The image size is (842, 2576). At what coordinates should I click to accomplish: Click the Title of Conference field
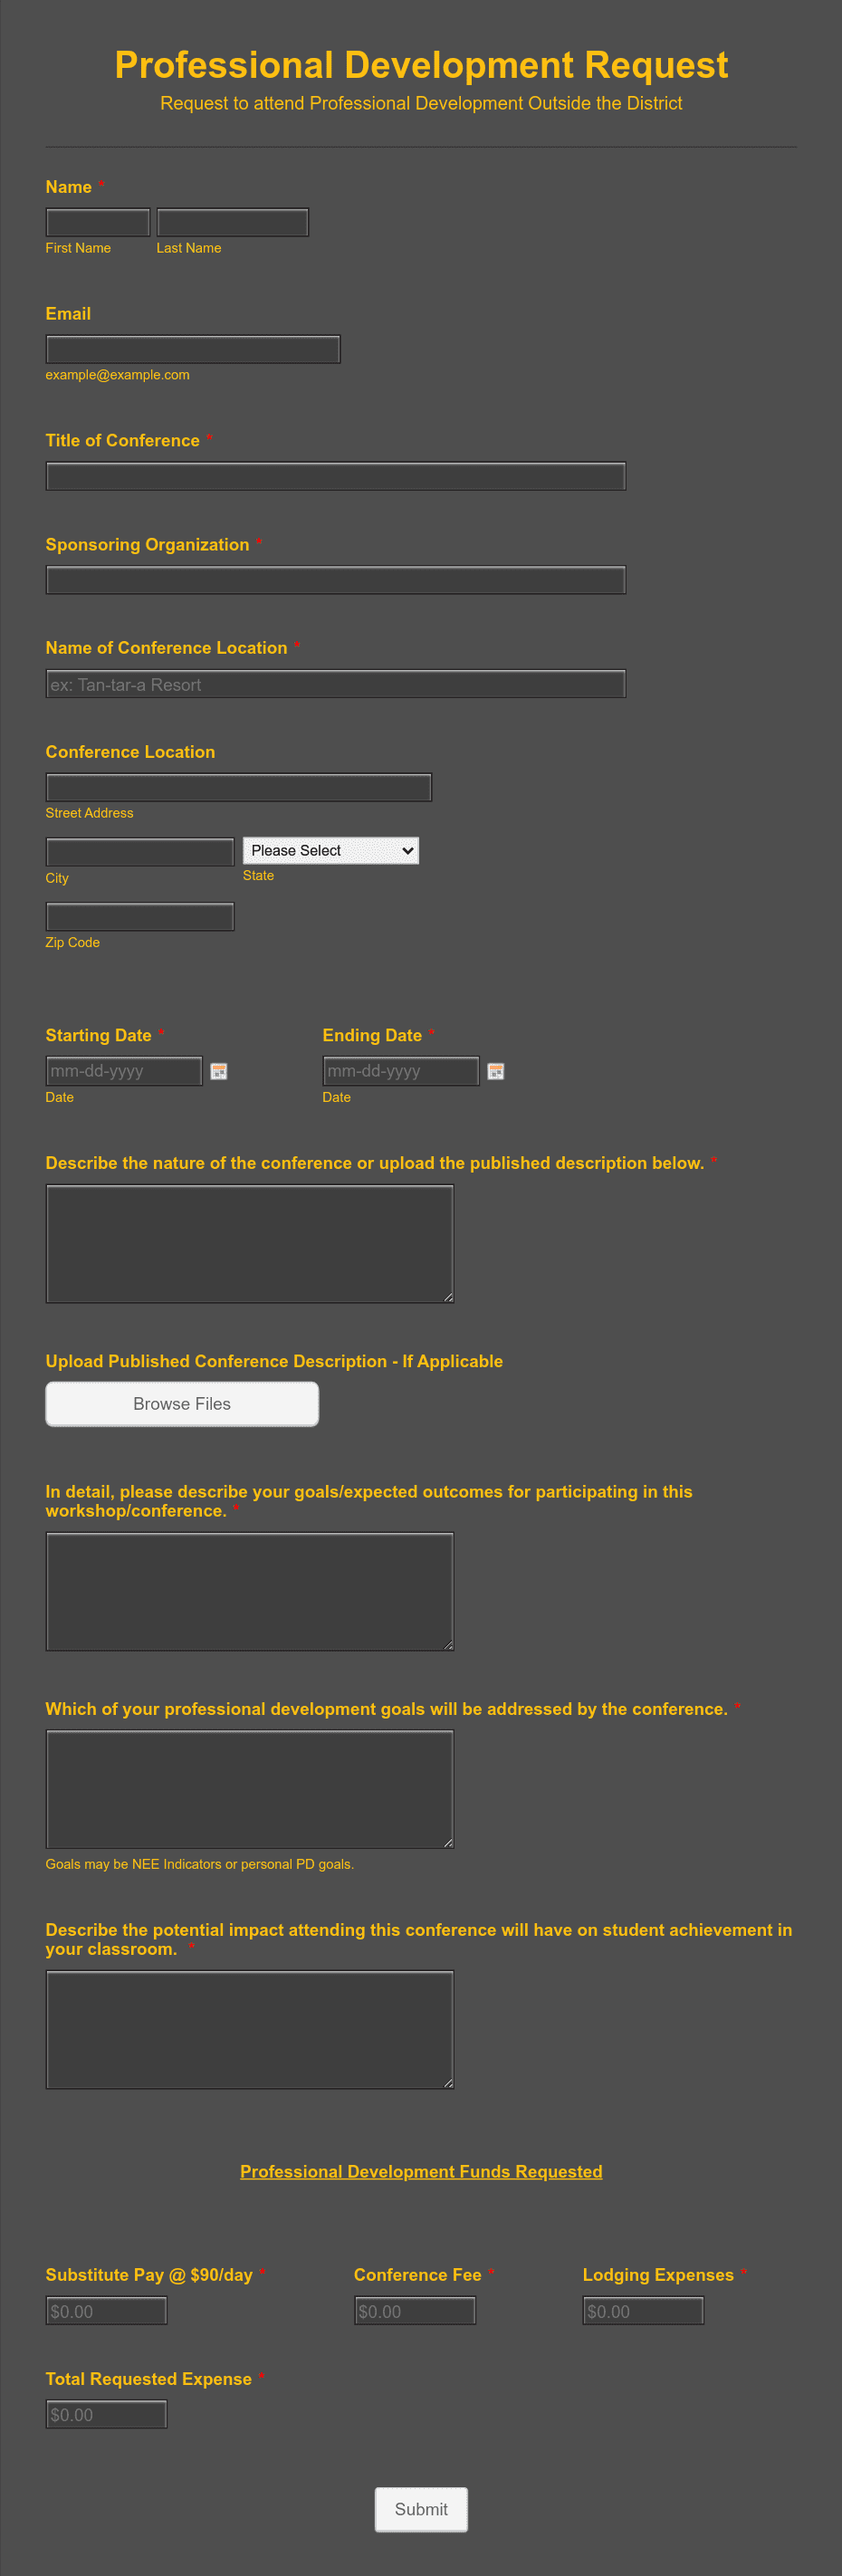coord(335,475)
